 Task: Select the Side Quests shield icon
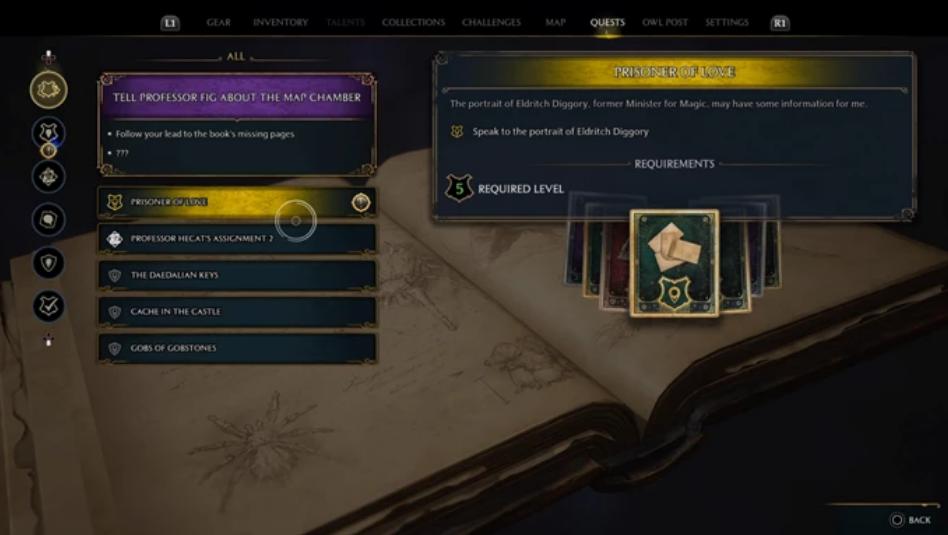[48, 263]
